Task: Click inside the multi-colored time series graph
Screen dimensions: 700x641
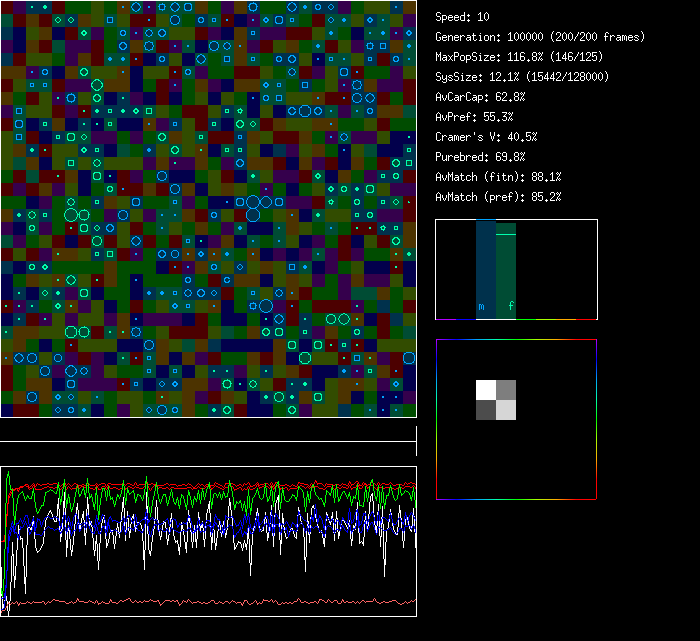Action: click(x=208, y=541)
